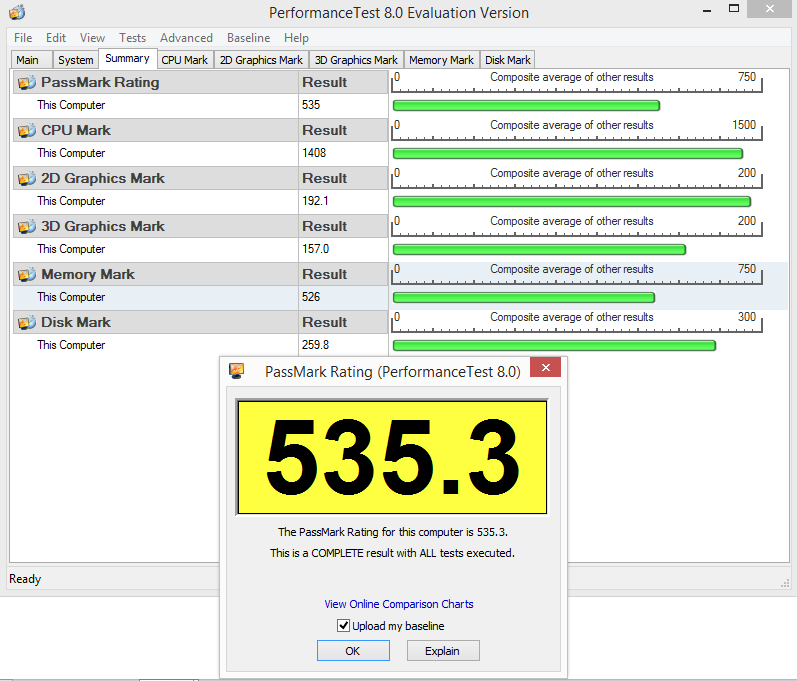Click the Memory Mark row icon
797x681 pixels.
pyautogui.click(x=27, y=274)
